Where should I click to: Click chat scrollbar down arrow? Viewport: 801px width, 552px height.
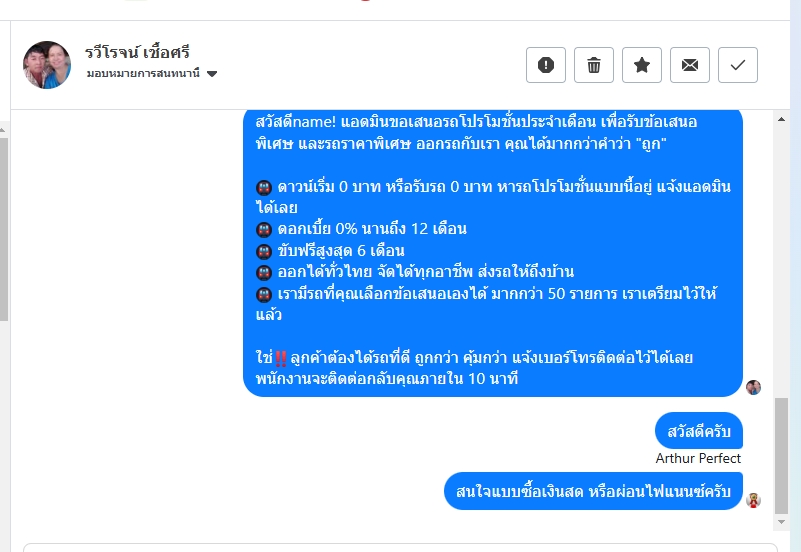(x=781, y=522)
